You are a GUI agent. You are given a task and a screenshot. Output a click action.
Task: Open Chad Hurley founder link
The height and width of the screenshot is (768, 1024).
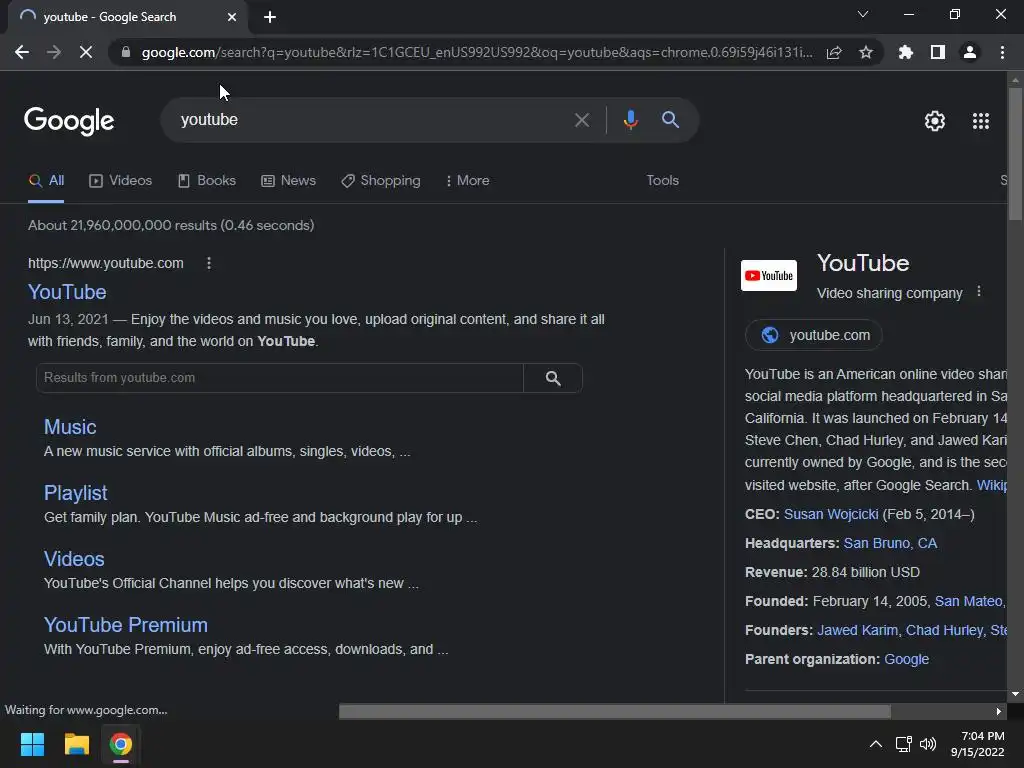click(x=944, y=630)
